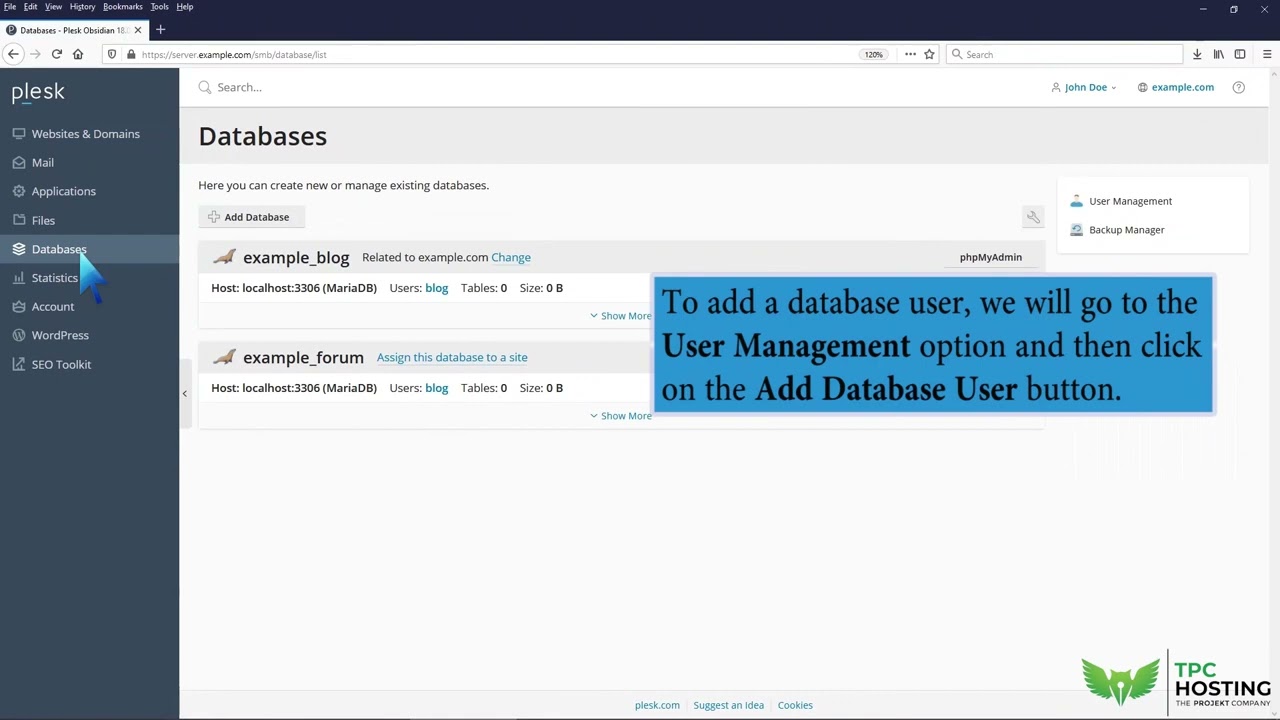Open the Help menu
This screenshot has height=720, width=1280.
click(x=185, y=7)
